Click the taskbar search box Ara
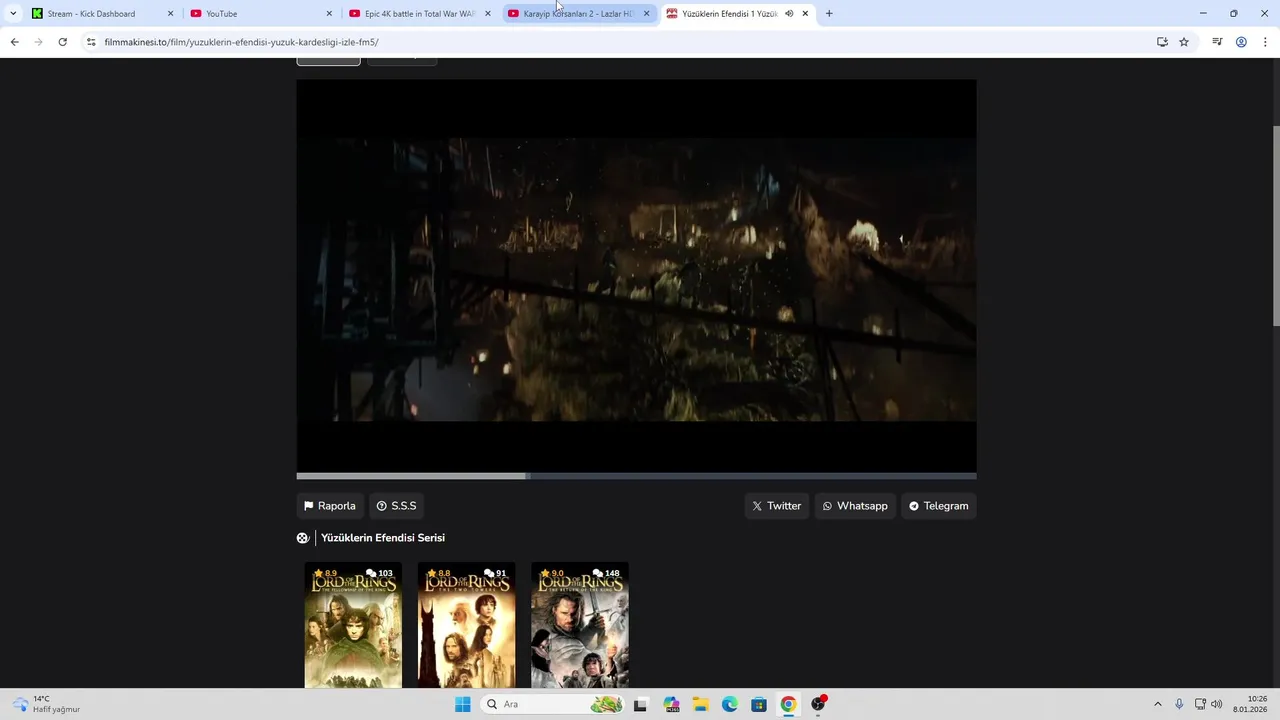1280x720 pixels. (553, 704)
